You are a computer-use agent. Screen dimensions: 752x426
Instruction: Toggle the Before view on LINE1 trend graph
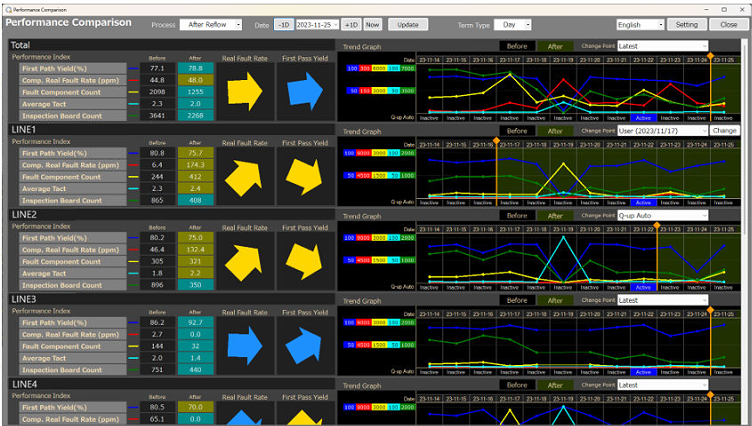coord(517,131)
